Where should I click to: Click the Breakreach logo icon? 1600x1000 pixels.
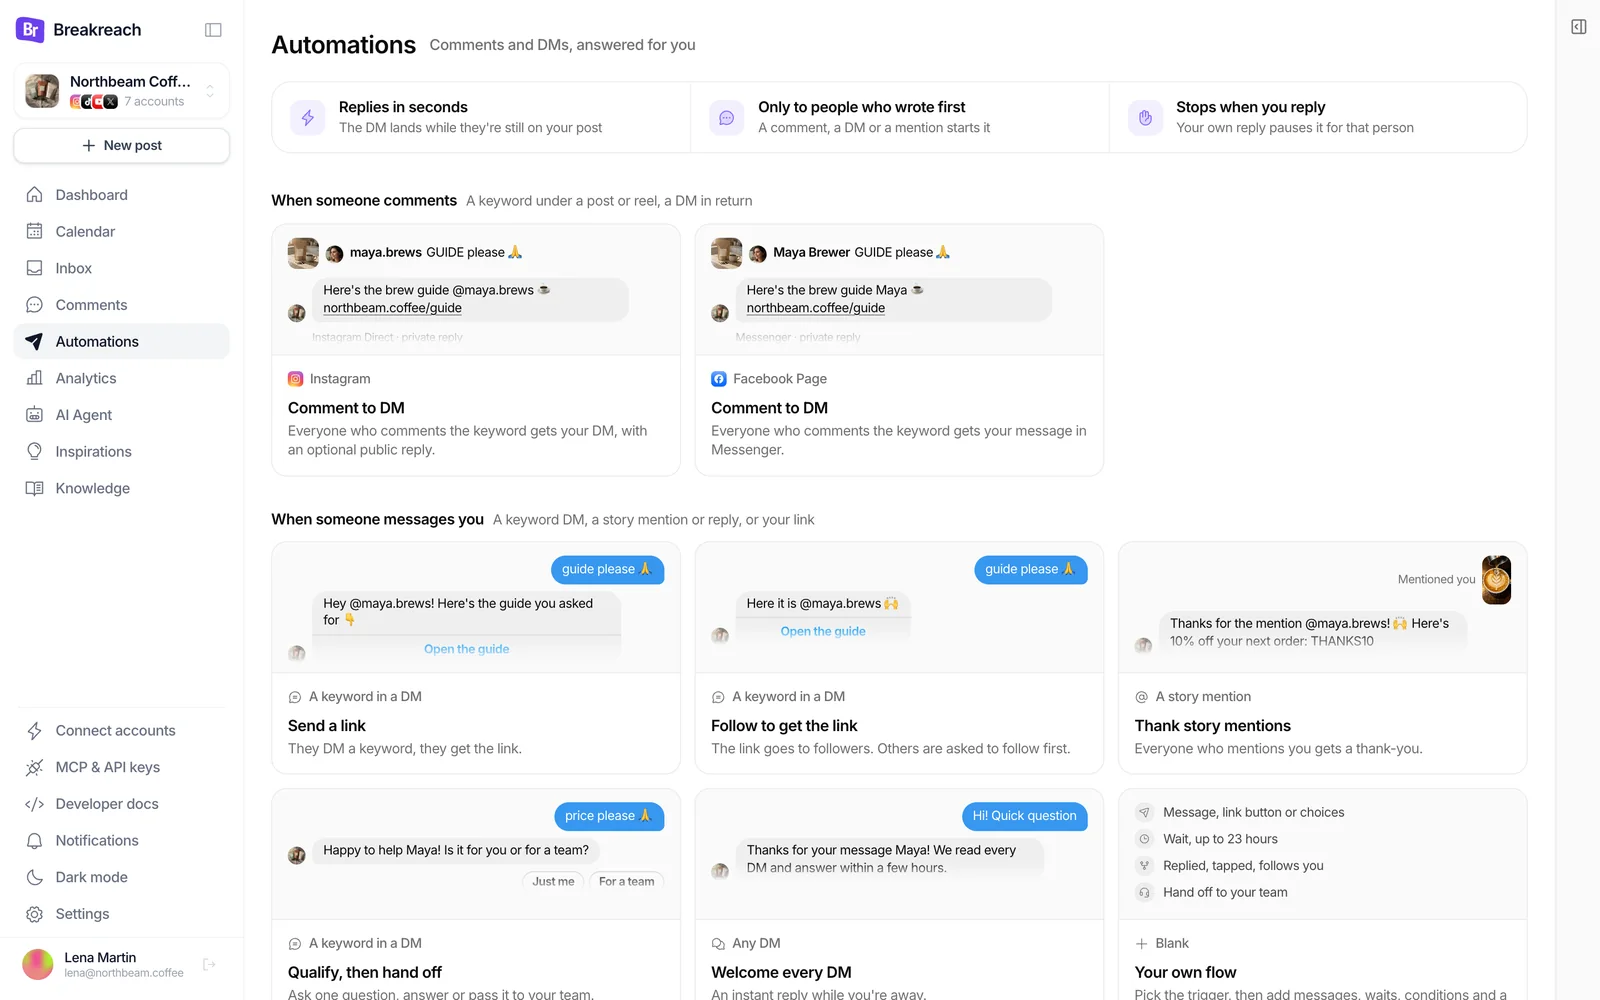(x=30, y=30)
